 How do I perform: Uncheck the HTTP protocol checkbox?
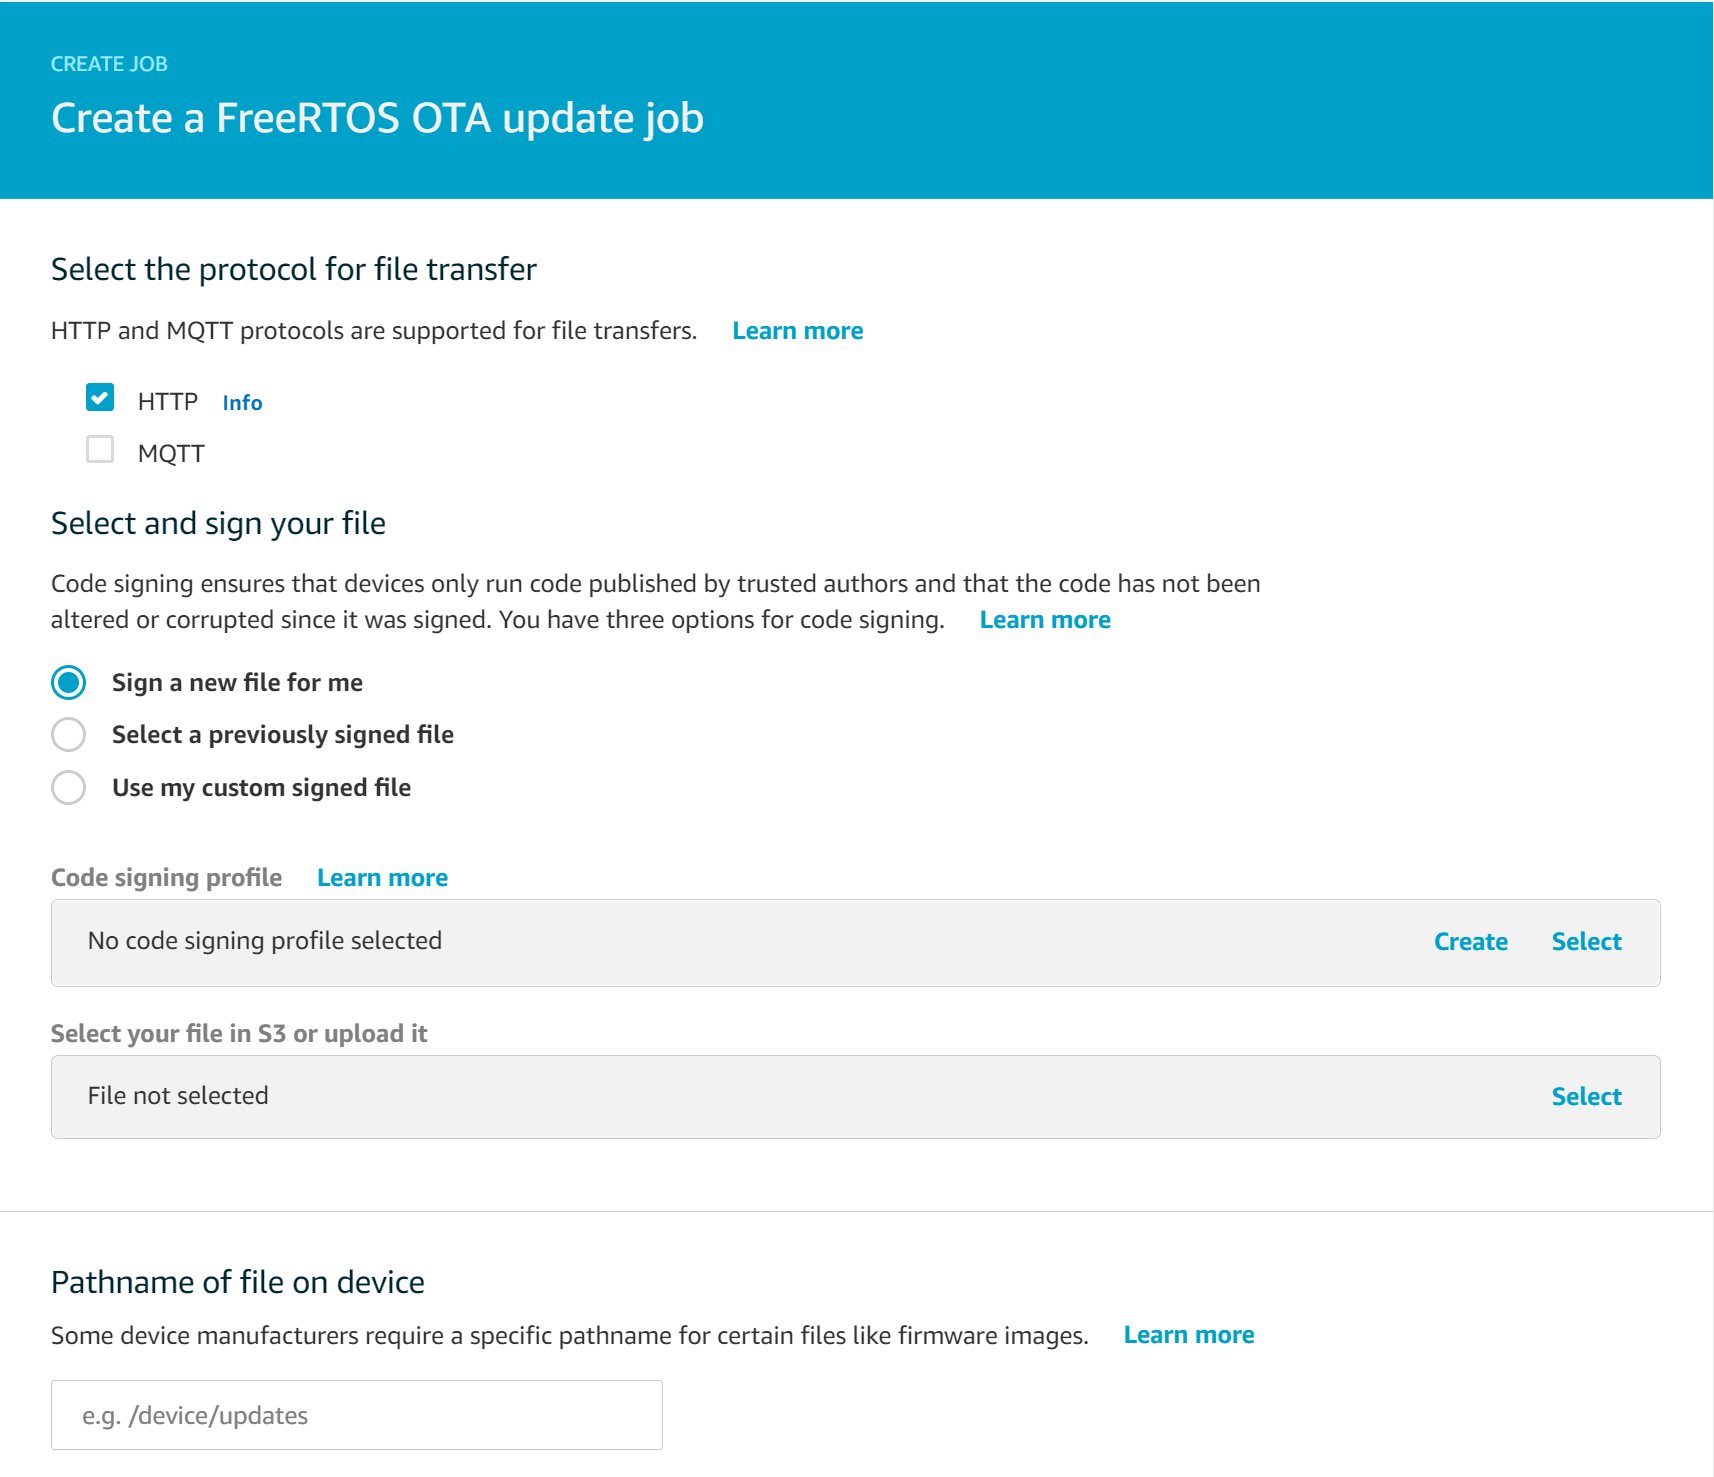(100, 398)
